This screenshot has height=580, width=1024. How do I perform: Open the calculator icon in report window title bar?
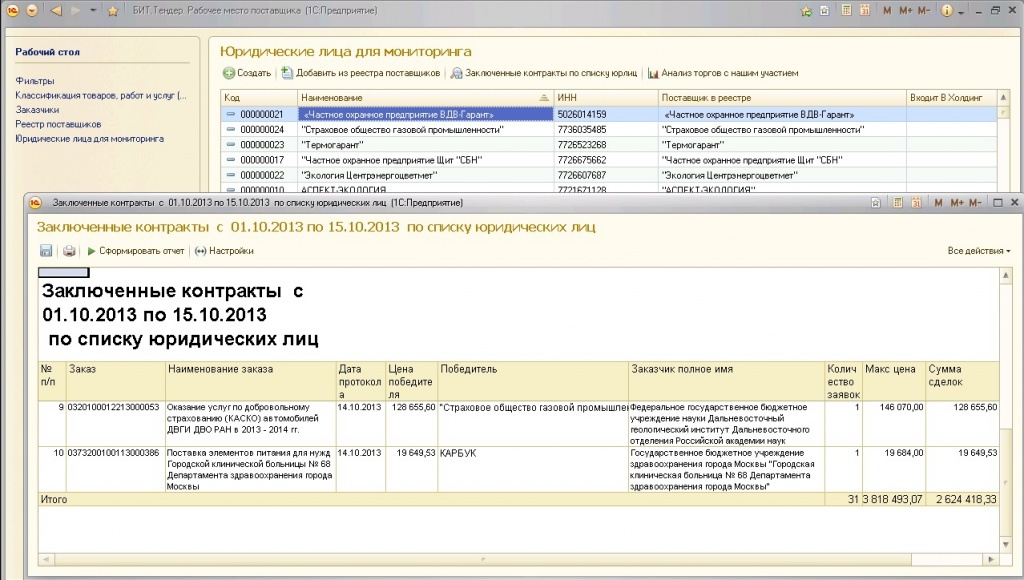pyautogui.click(x=898, y=202)
